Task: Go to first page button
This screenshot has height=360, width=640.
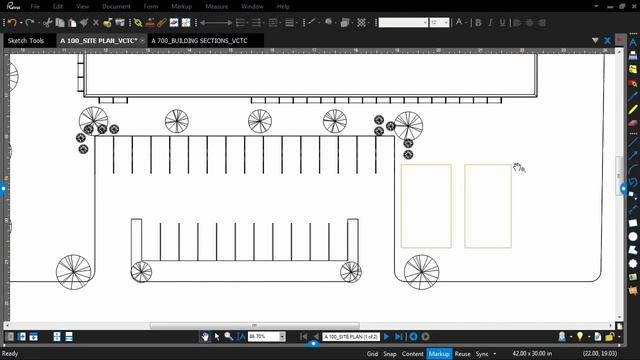Action: pyautogui.click(x=303, y=336)
